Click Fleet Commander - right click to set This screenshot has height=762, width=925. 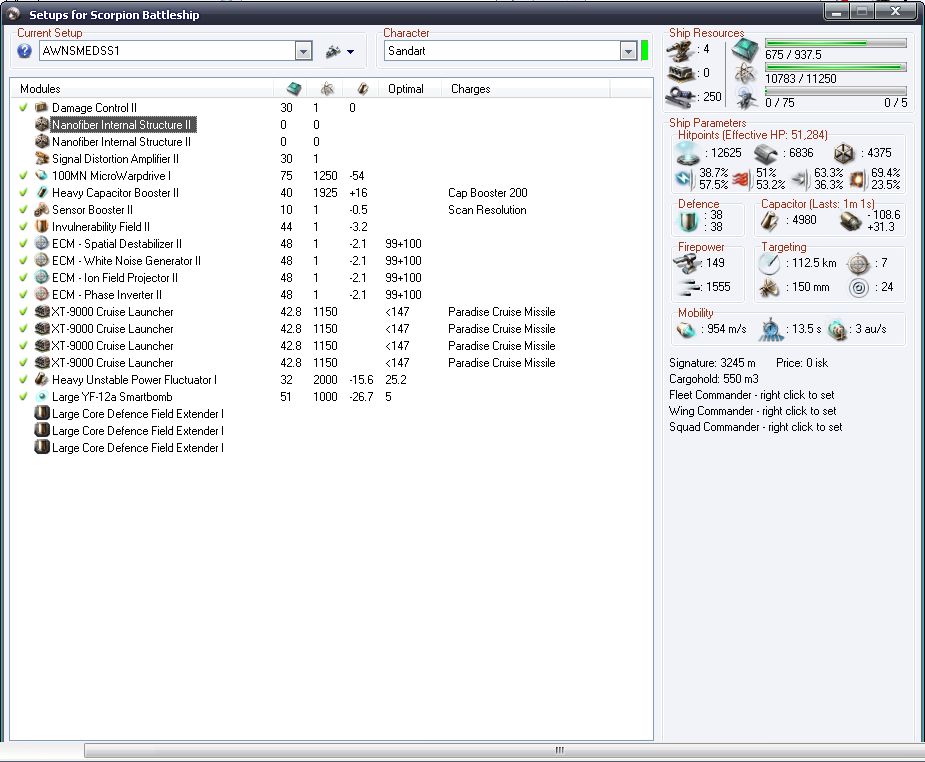click(x=752, y=395)
